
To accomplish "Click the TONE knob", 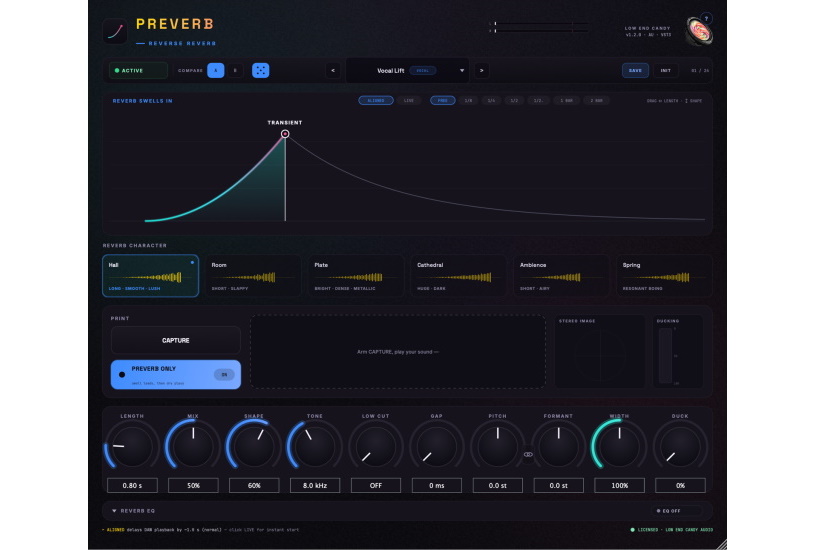I will point(315,447).
